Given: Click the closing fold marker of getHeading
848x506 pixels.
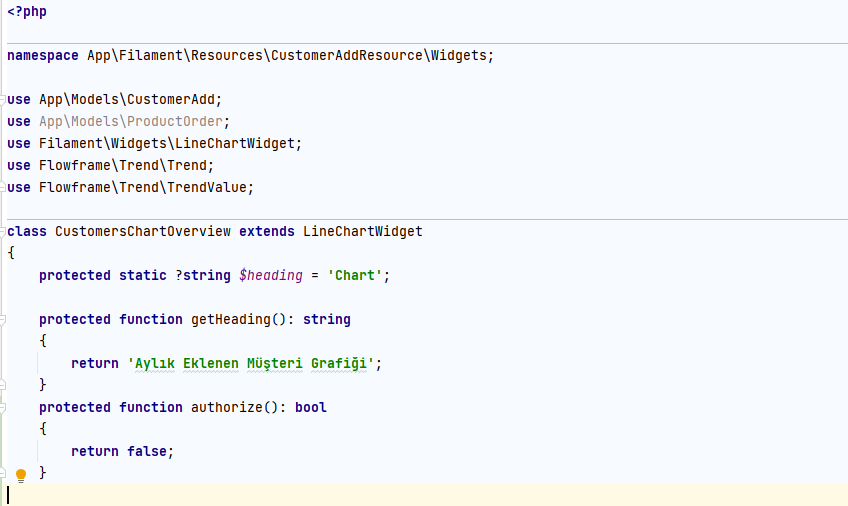Looking at the screenshot, I should coord(3,385).
